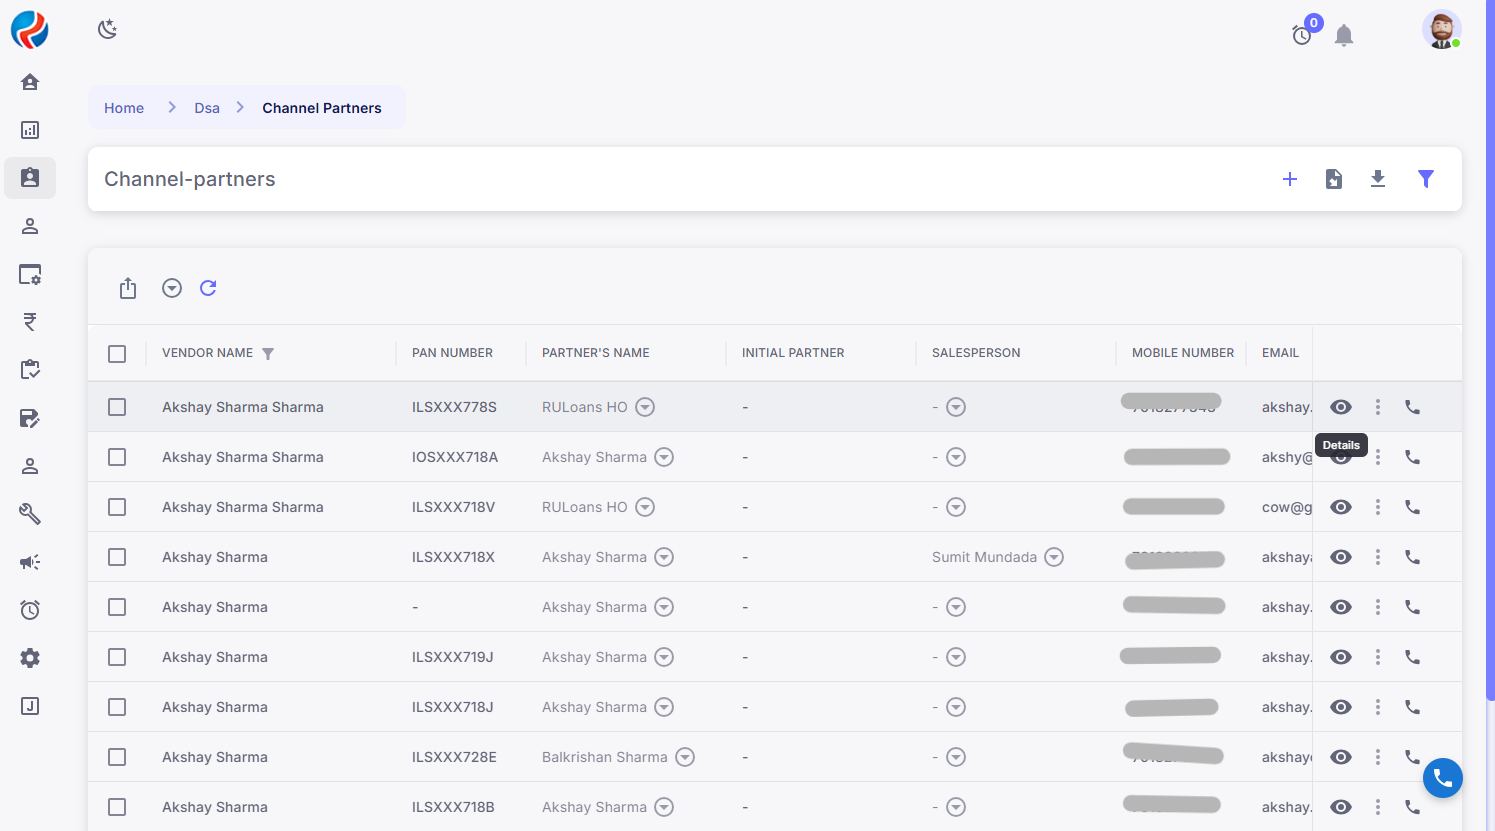Click the export share icon above the table
This screenshot has width=1495, height=831.
pyautogui.click(x=128, y=288)
